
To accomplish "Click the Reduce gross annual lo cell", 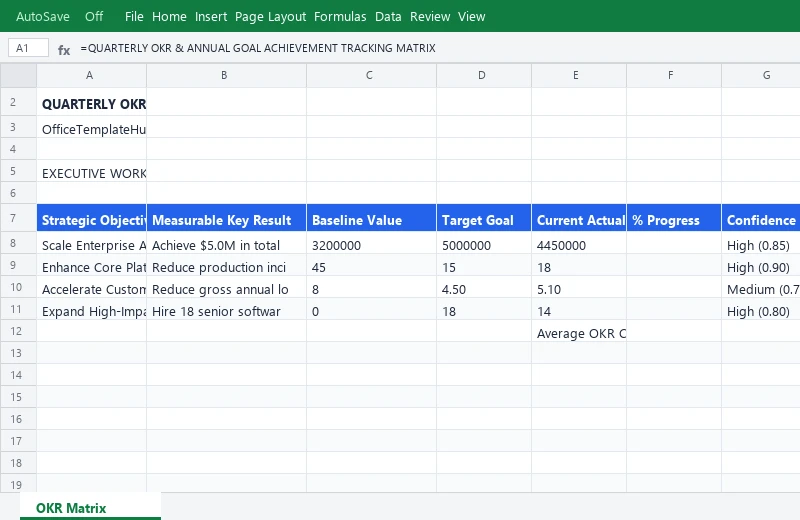I will click(x=226, y=287).
